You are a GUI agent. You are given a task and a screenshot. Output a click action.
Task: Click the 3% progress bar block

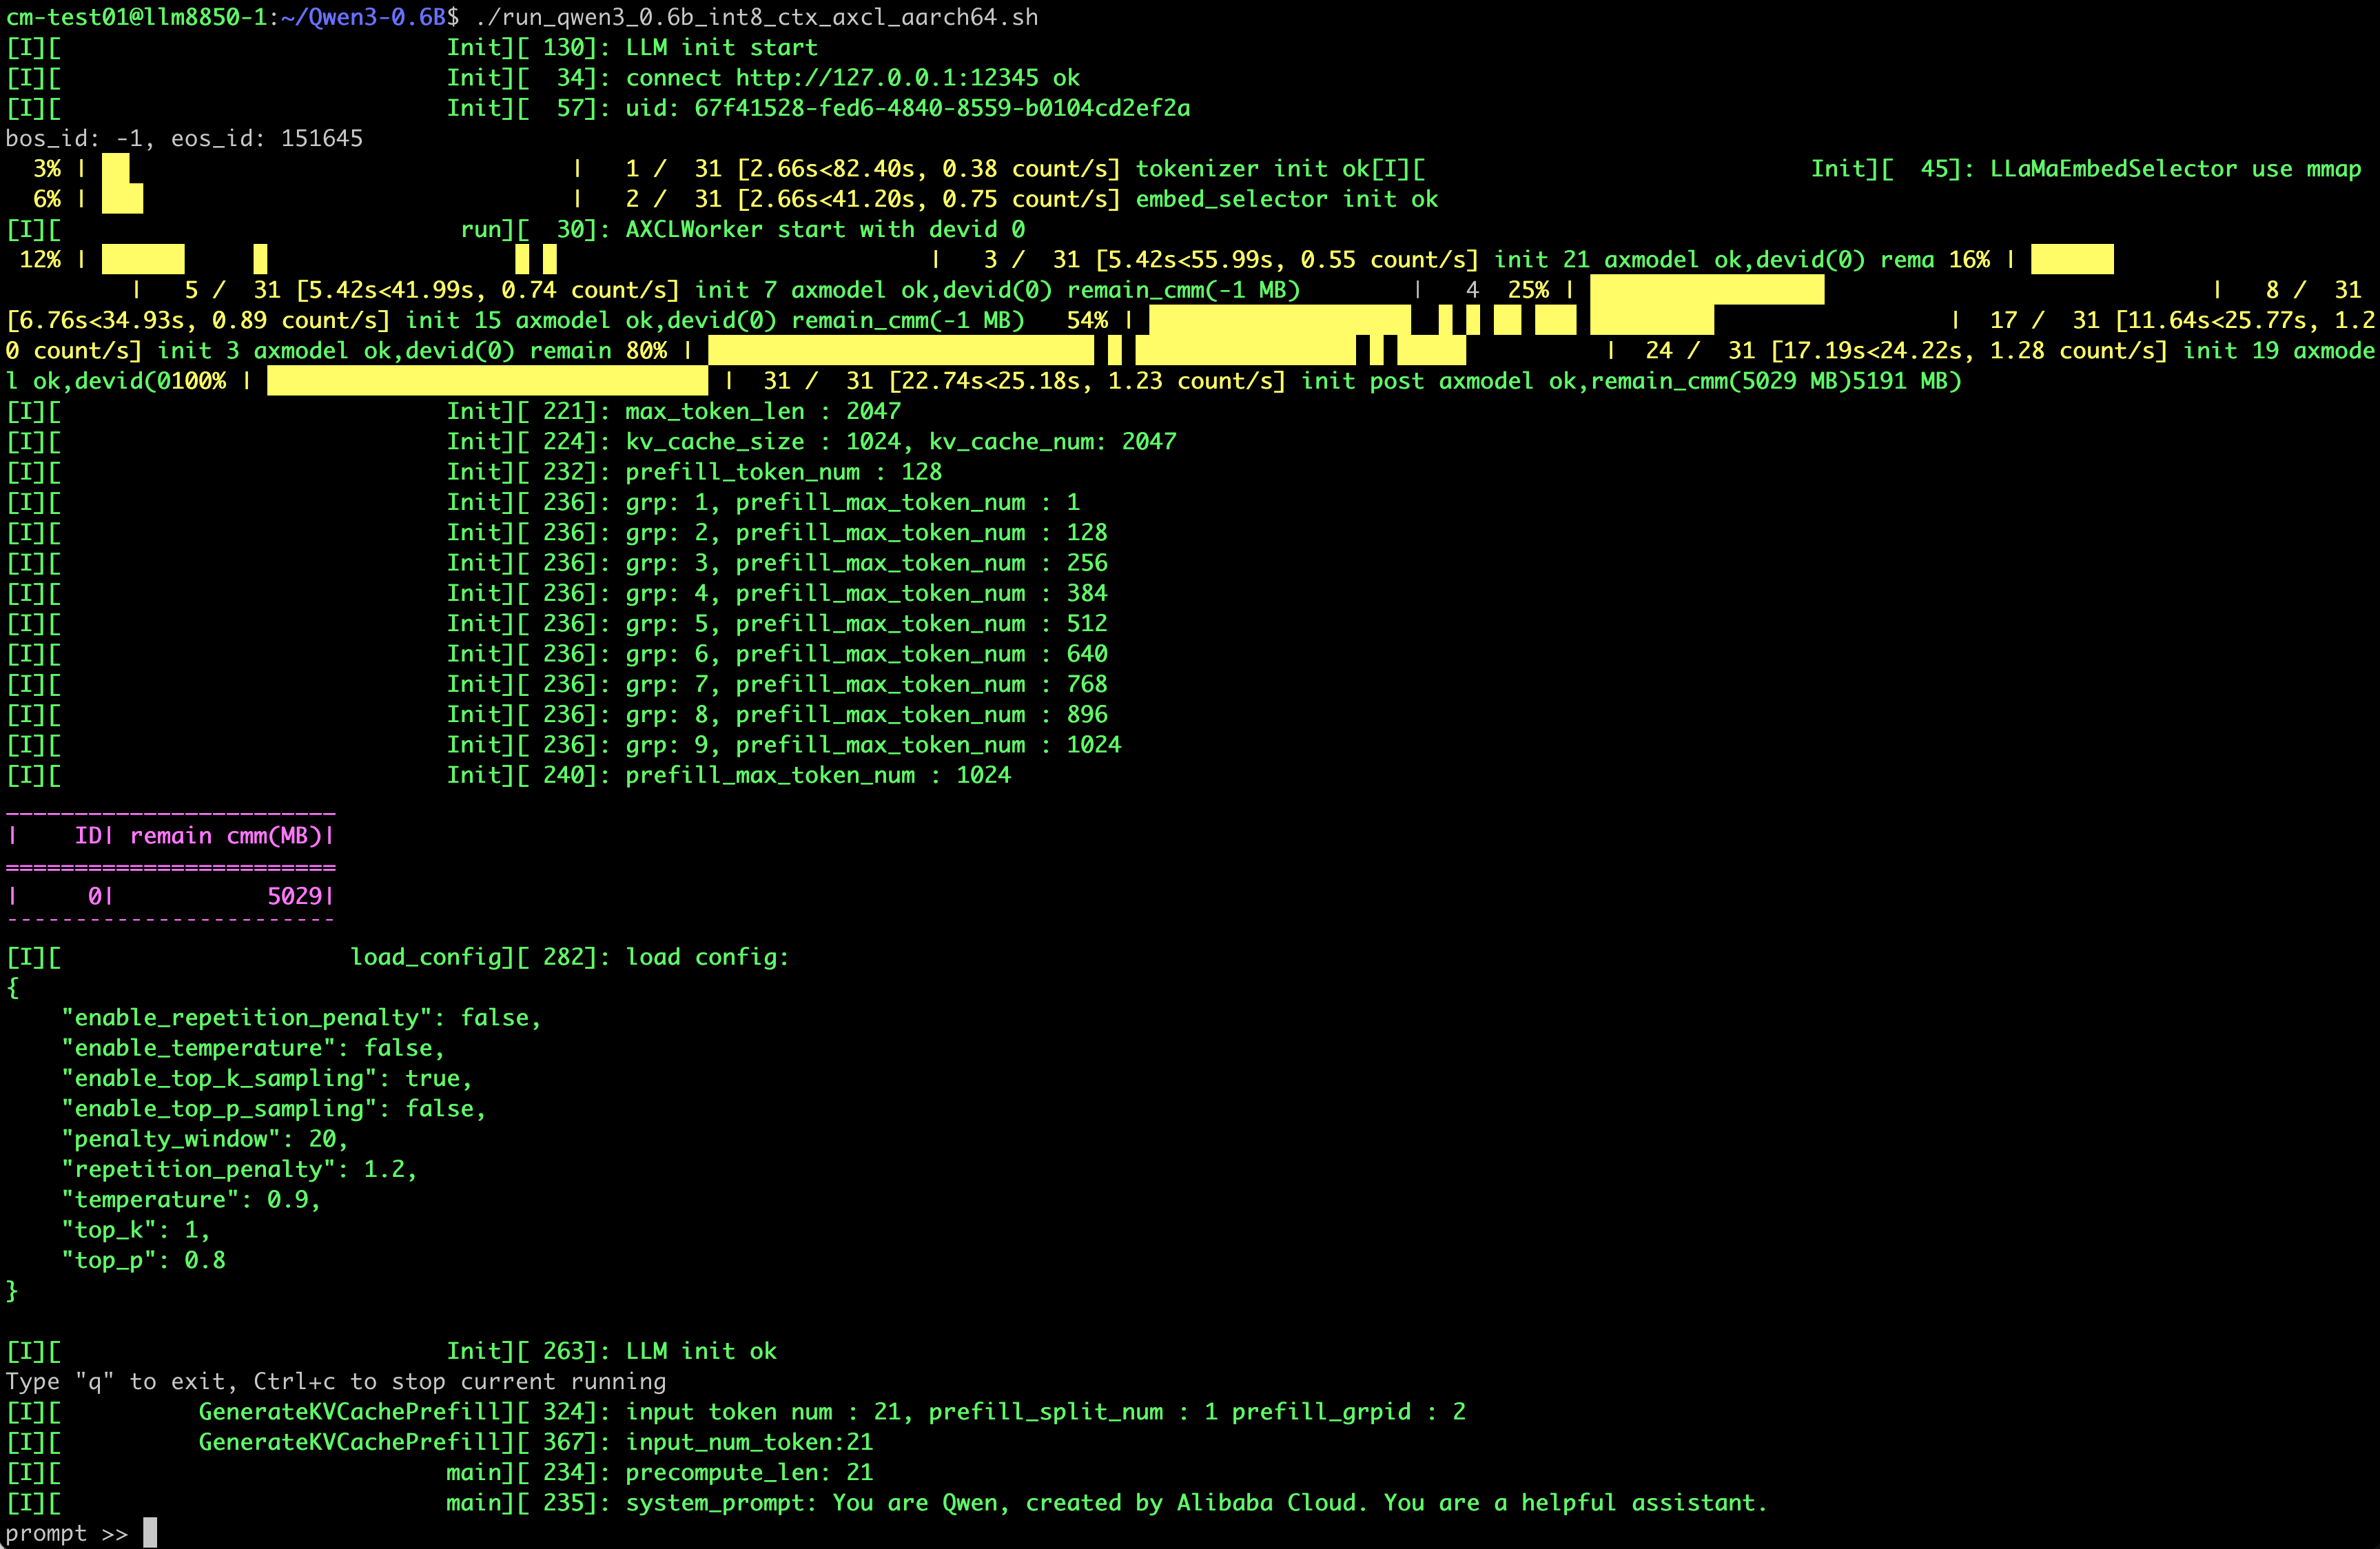click(116, 169)
